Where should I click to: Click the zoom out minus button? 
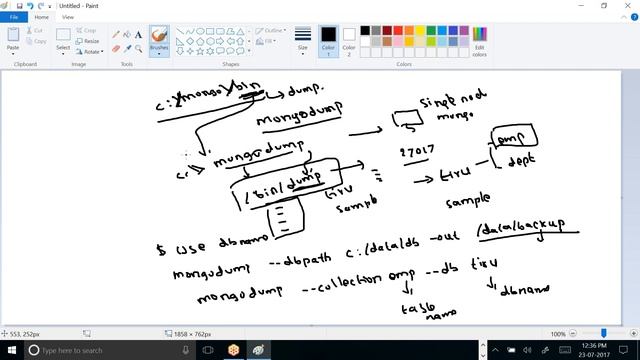[573, 333]
